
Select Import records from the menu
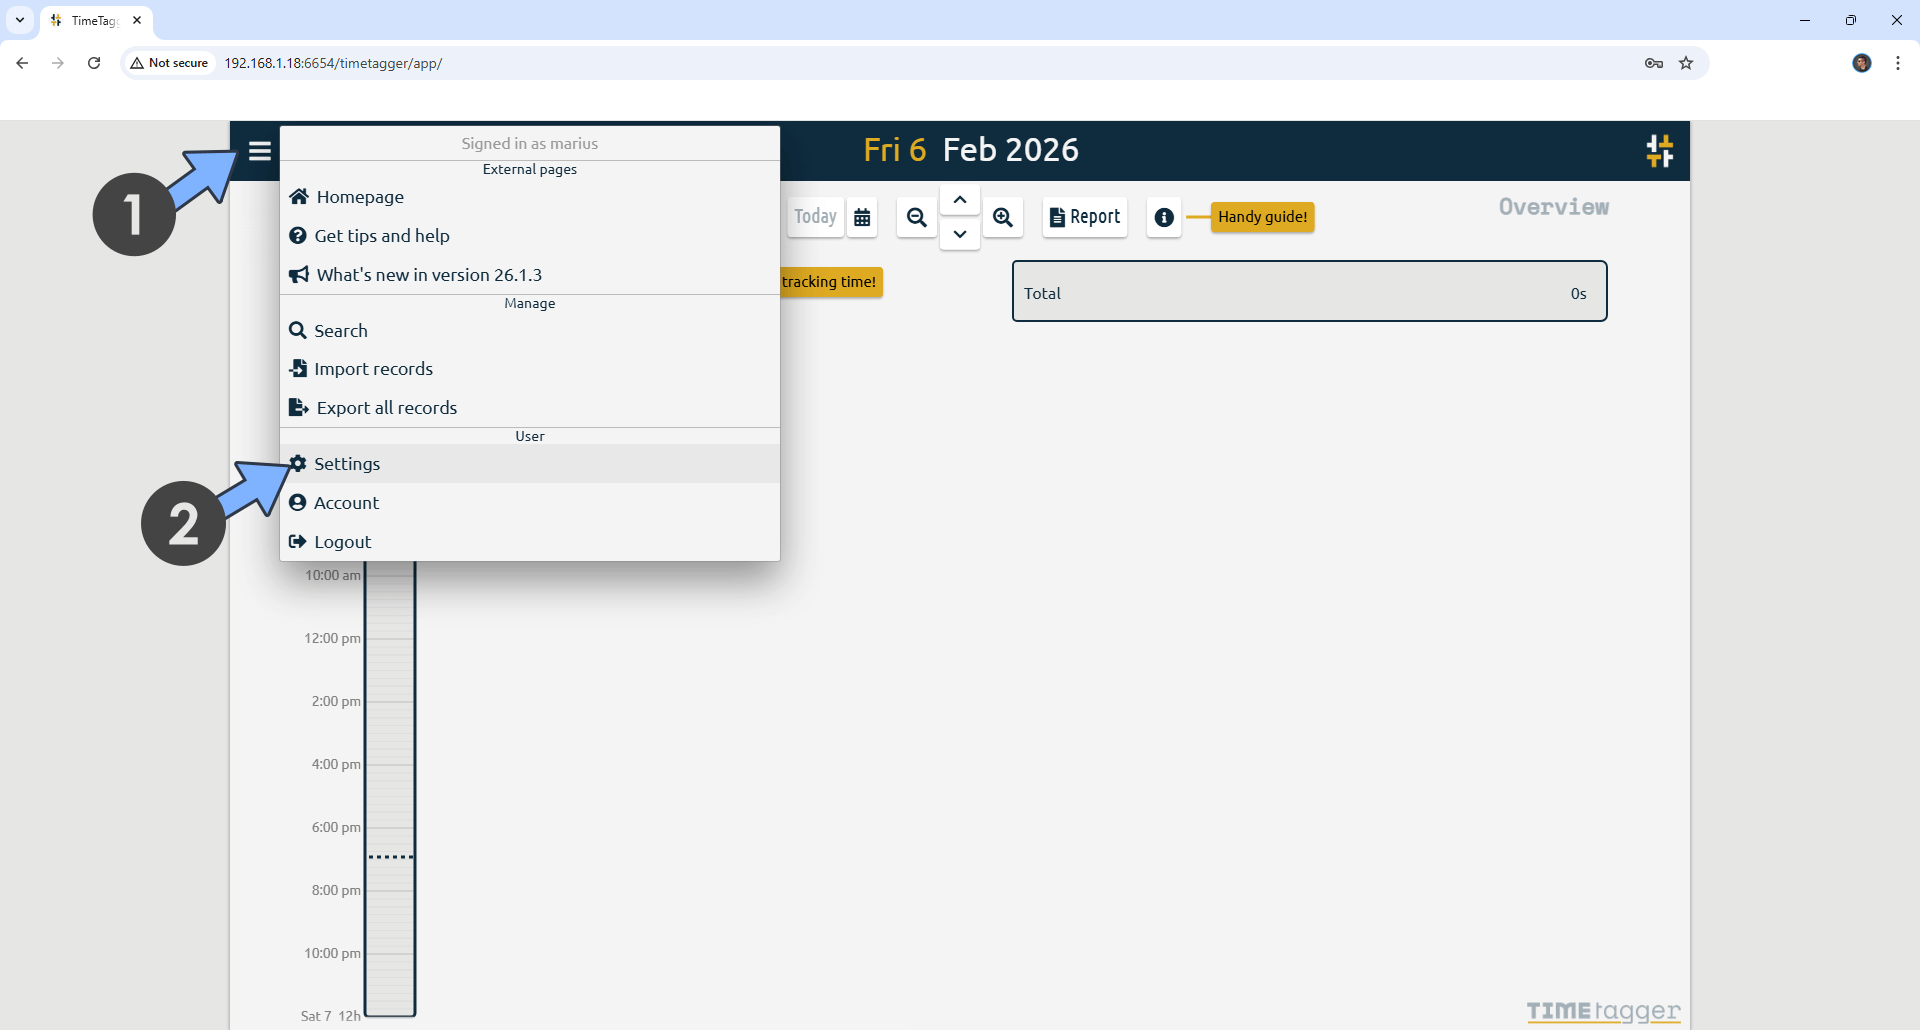click(x=298, y=368)
